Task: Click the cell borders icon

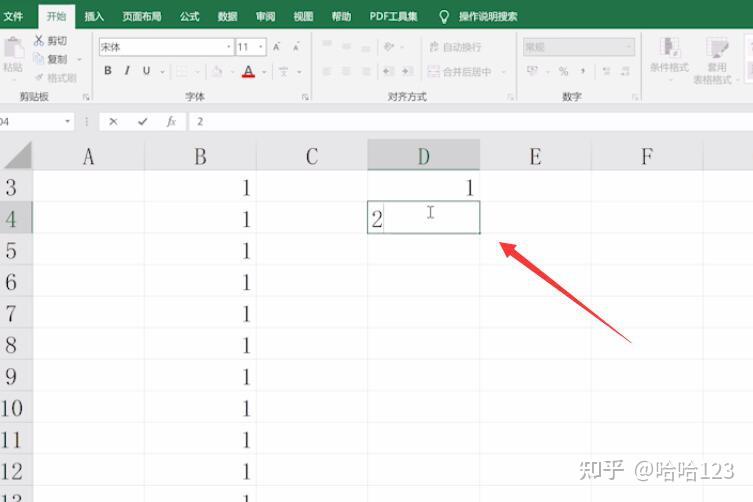Action: [182, 72]
